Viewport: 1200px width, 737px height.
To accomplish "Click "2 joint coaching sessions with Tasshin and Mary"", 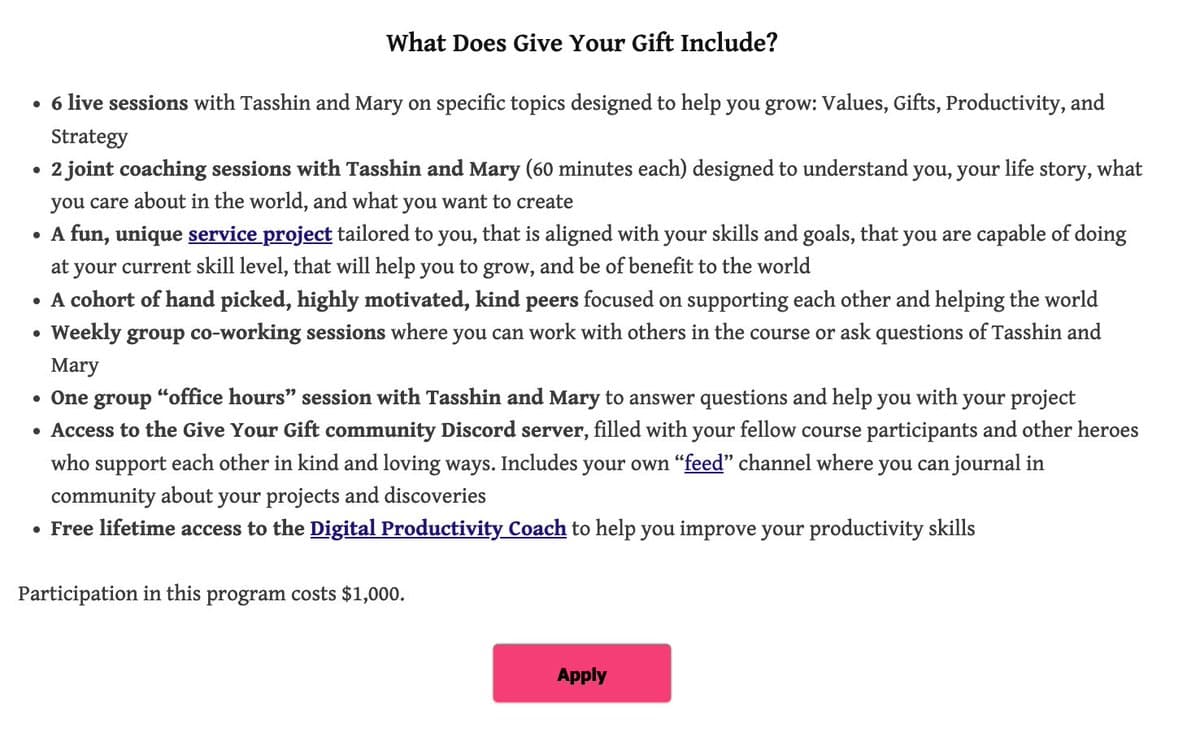I will click(285, 169).
